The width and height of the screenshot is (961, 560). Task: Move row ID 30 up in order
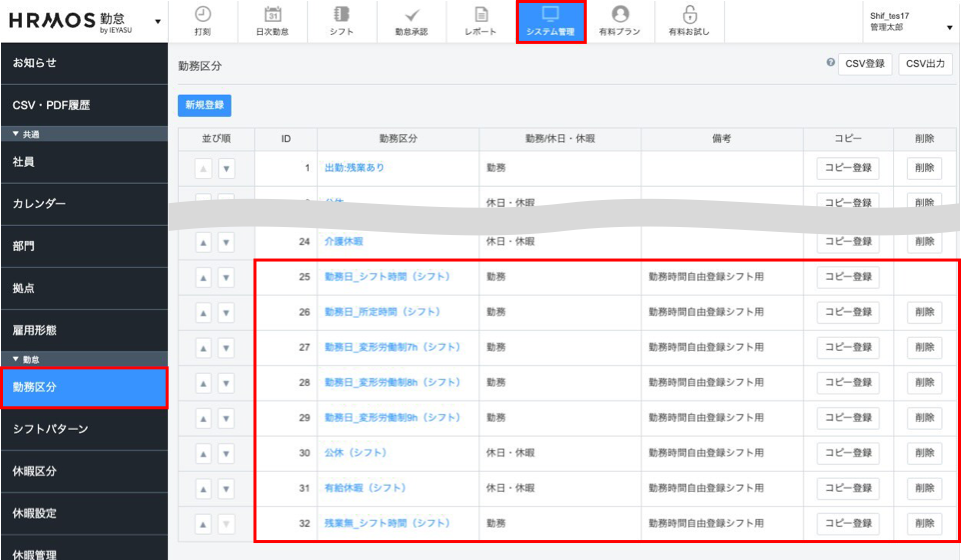(203, 453)
